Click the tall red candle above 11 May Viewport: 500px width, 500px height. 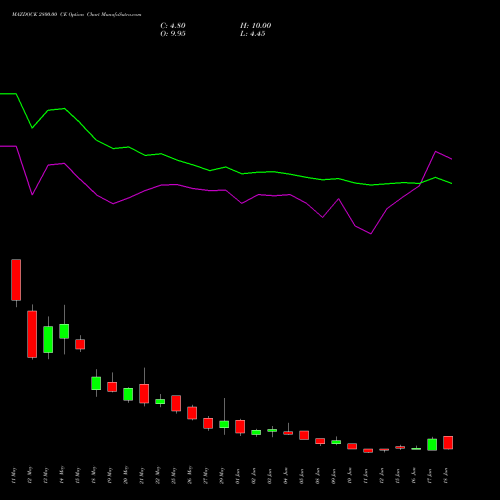(16, 280)
